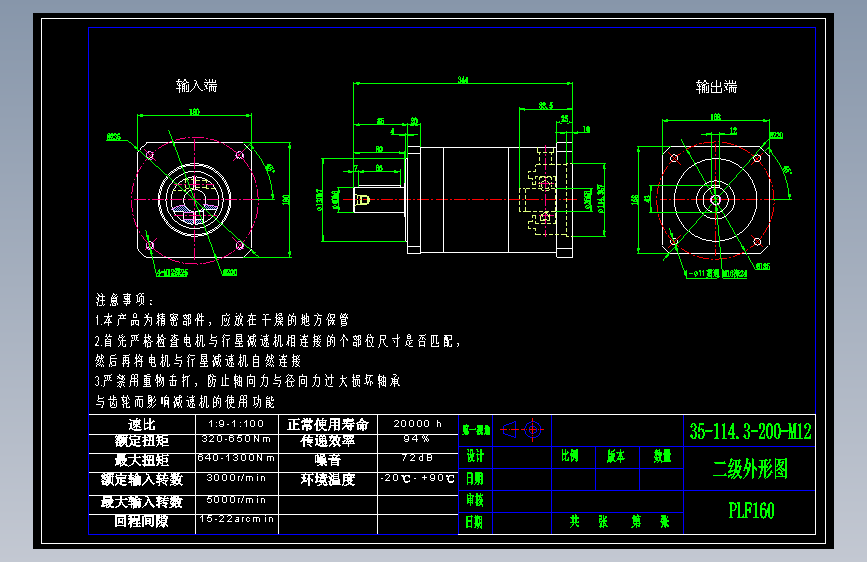Viewport: 867px width, 562px height.
Task: Click drawing number '35-114.3-200-M12'
Action: pyautogui.click(x=750, y=431)
